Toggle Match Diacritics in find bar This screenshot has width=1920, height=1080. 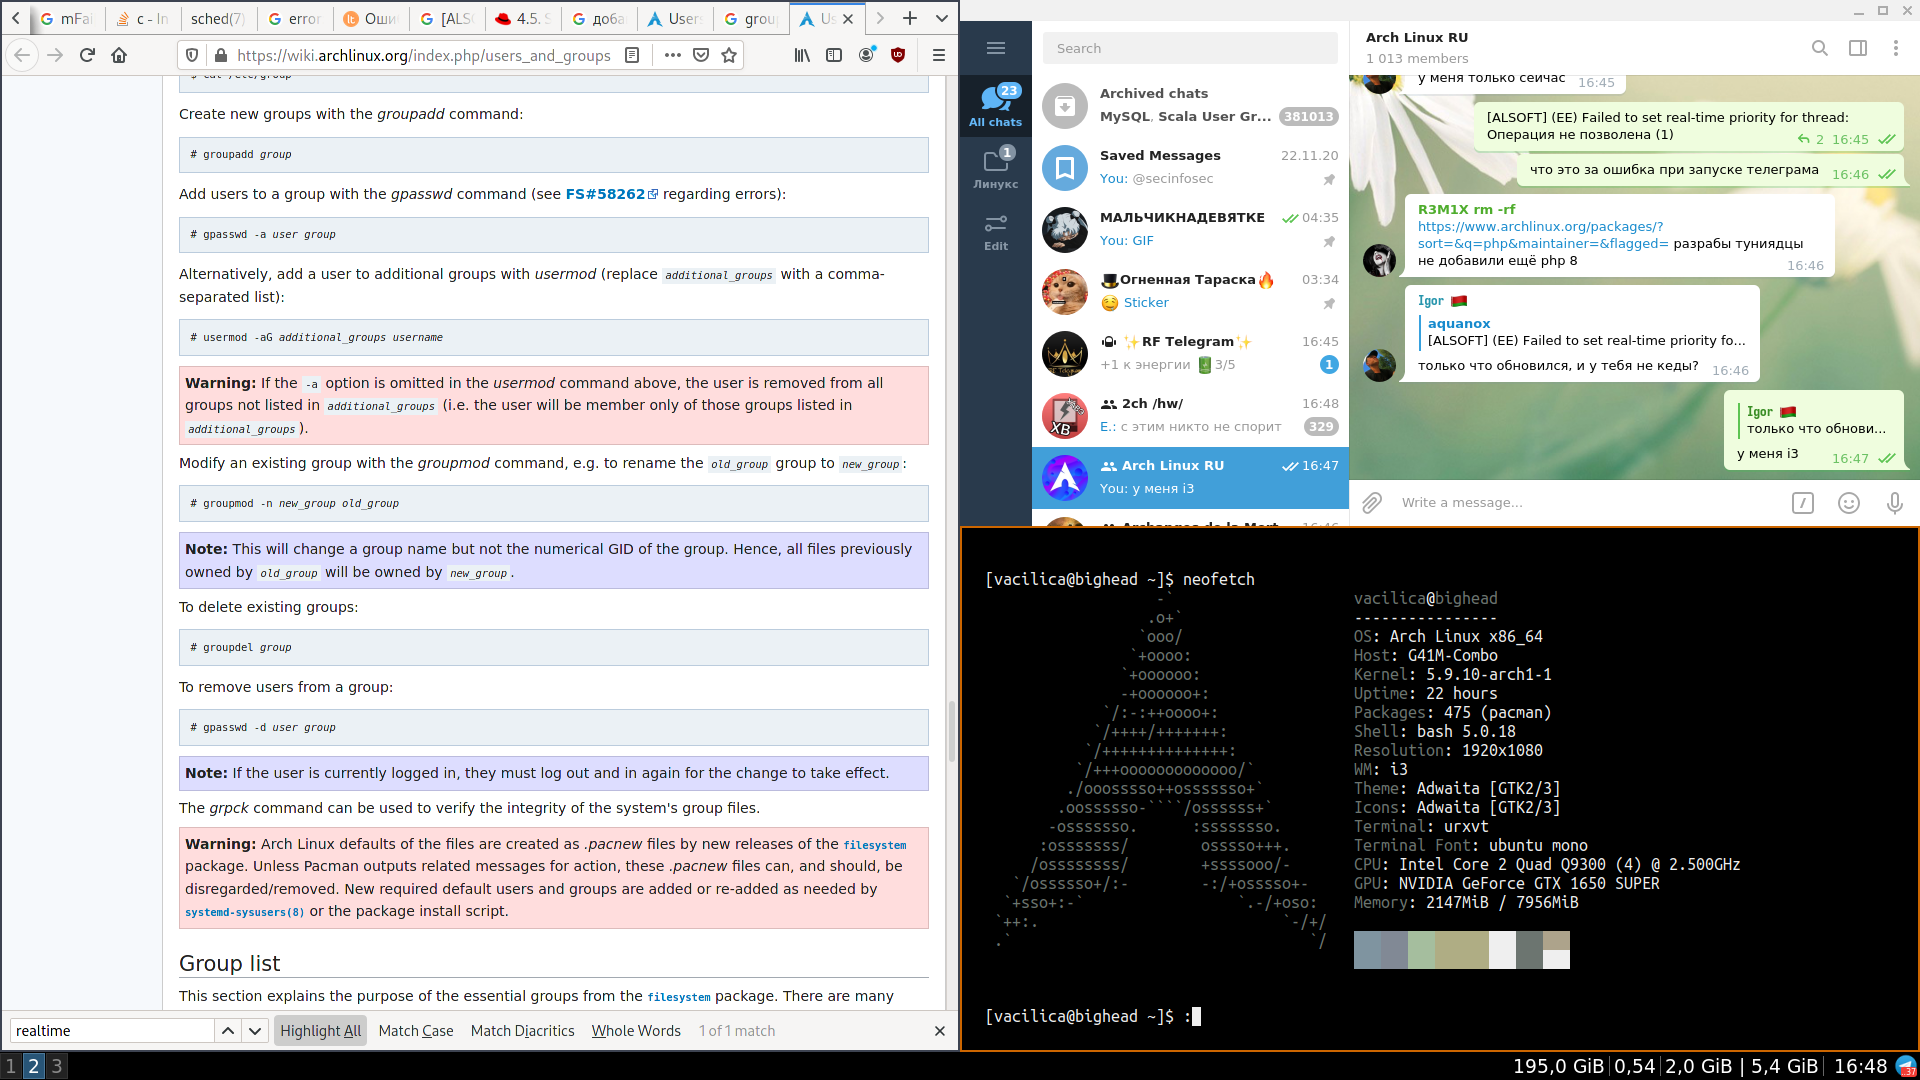522,1031
